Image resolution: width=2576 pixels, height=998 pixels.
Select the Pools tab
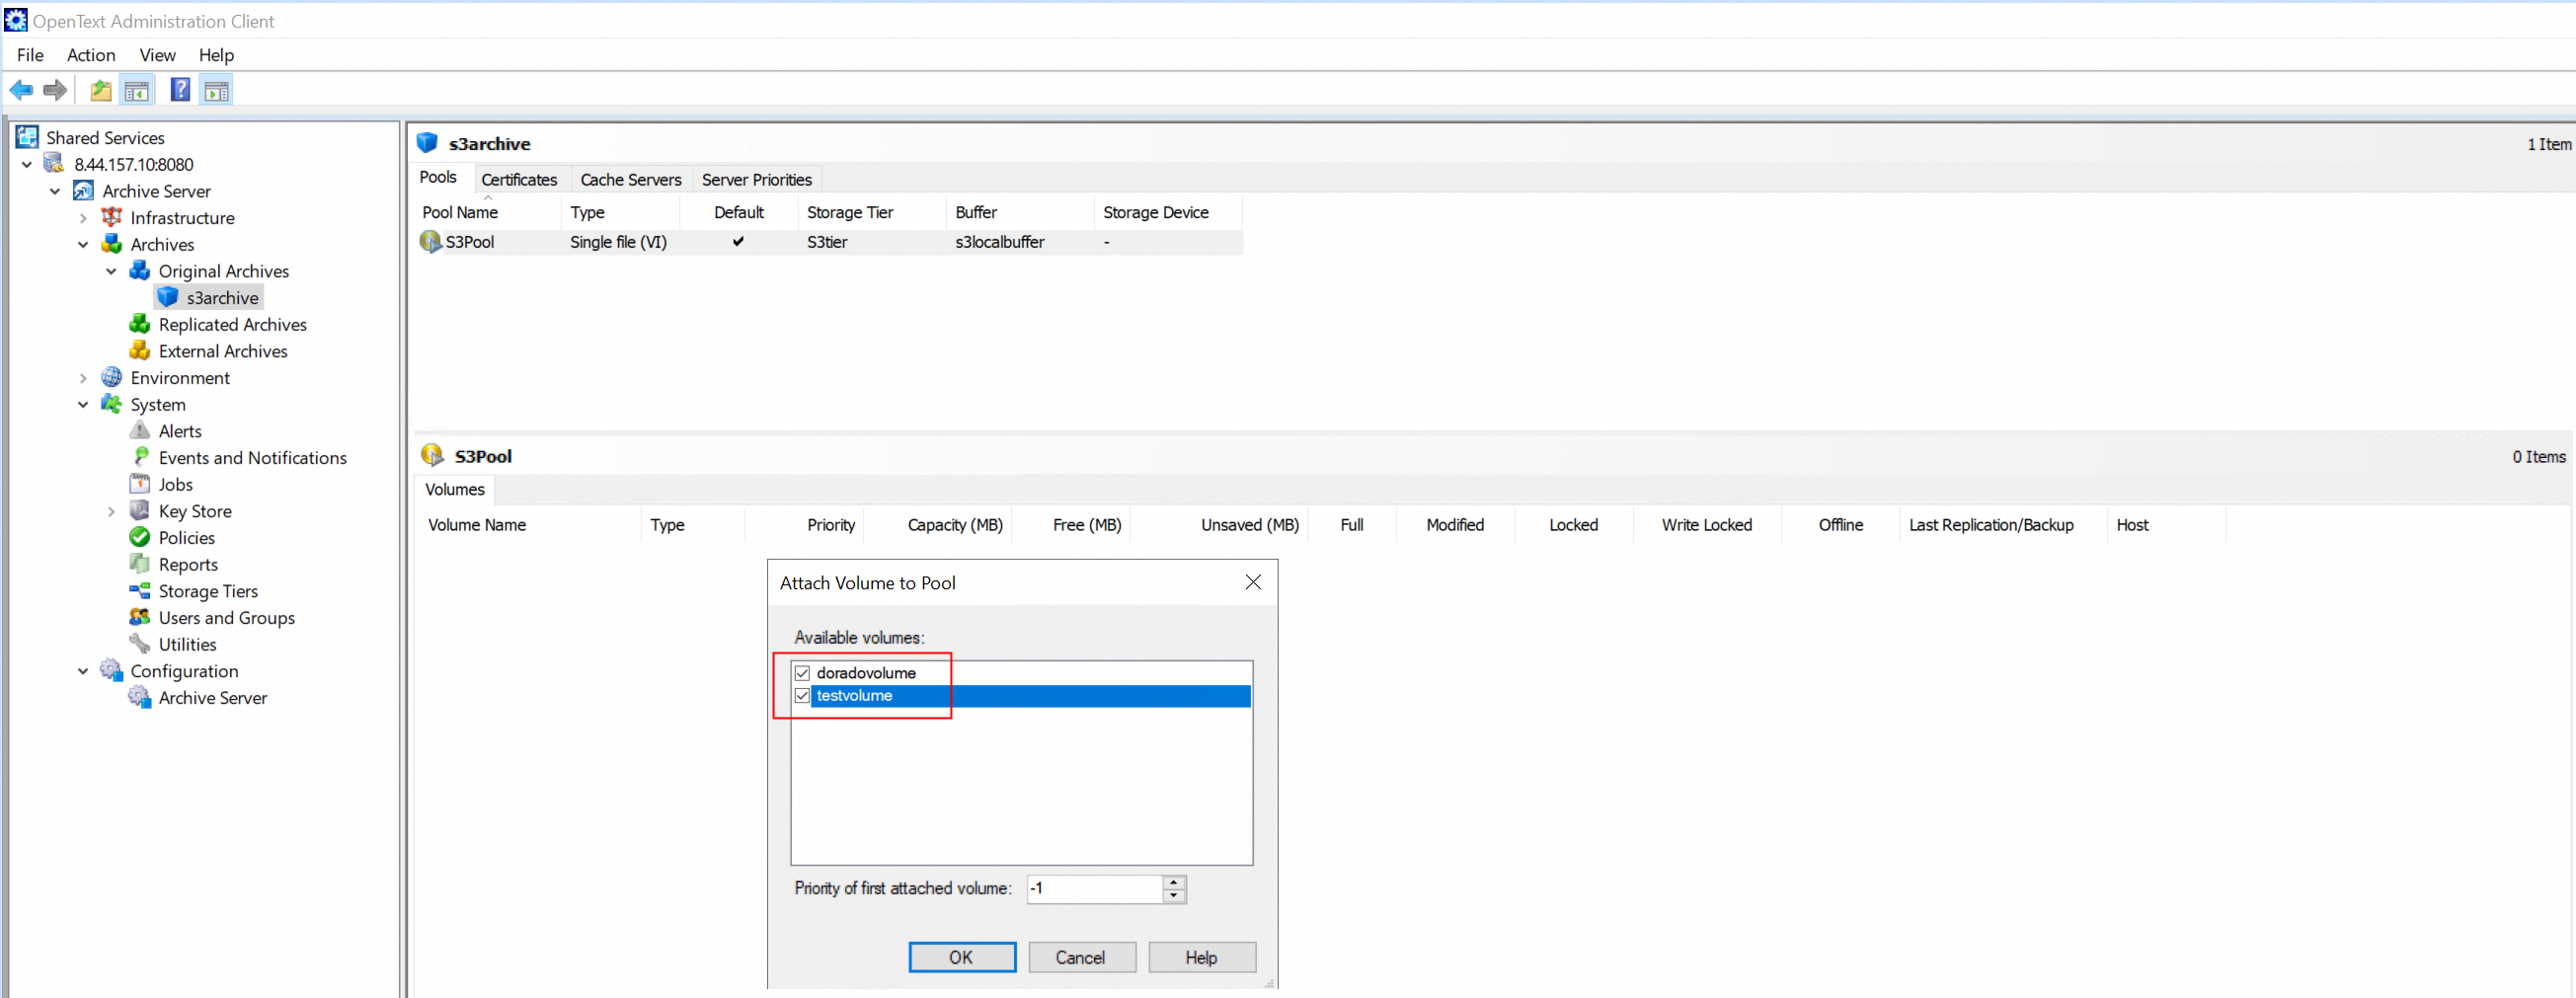[x=438, y=177]
